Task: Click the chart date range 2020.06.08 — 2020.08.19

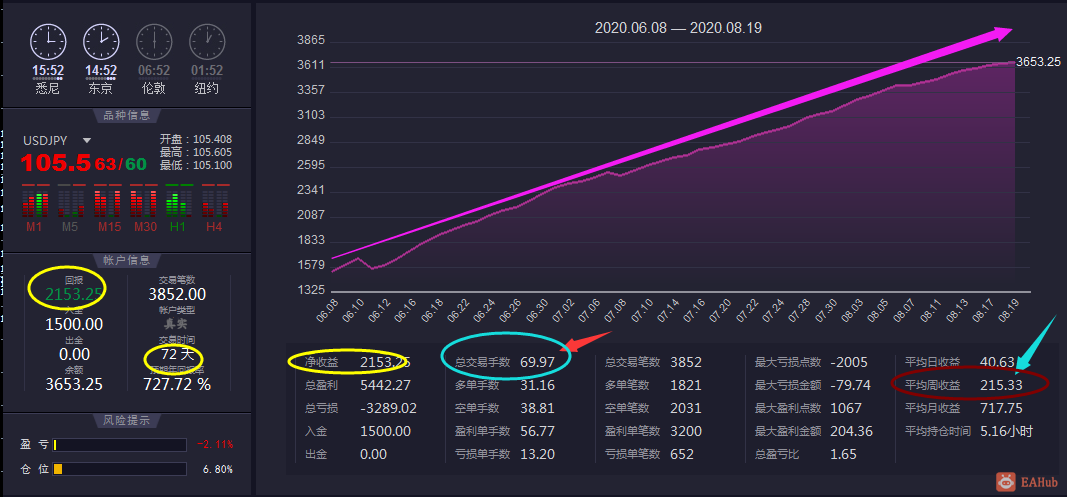Action: pos(678,28)
